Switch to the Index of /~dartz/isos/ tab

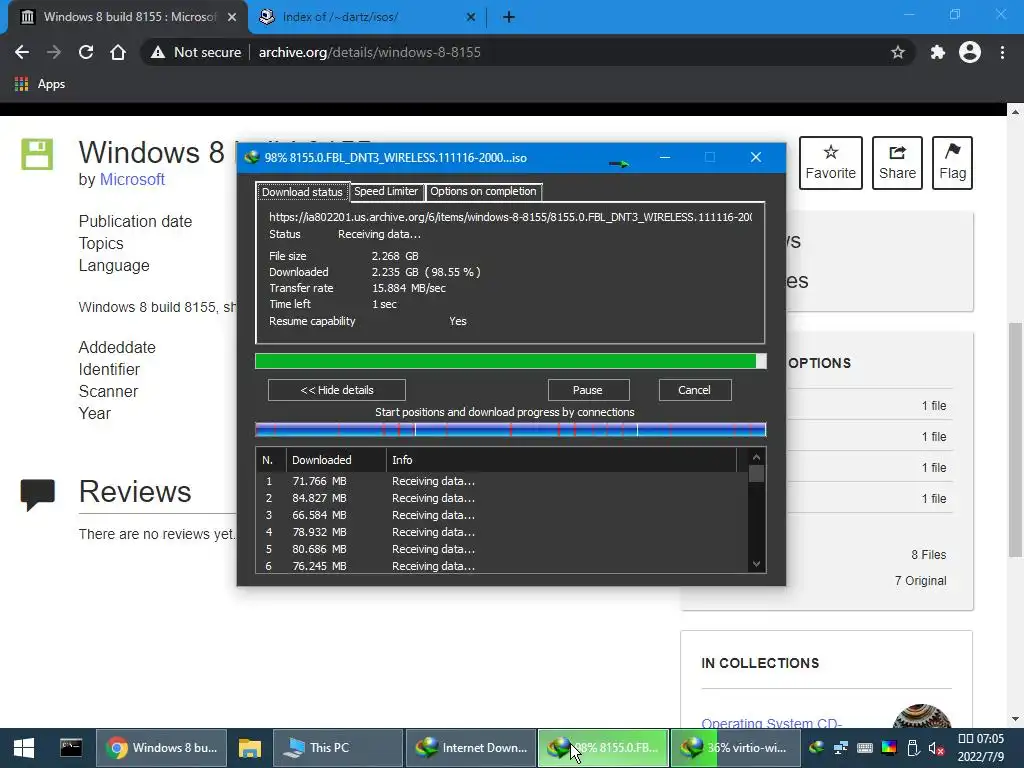pos(366,17)
